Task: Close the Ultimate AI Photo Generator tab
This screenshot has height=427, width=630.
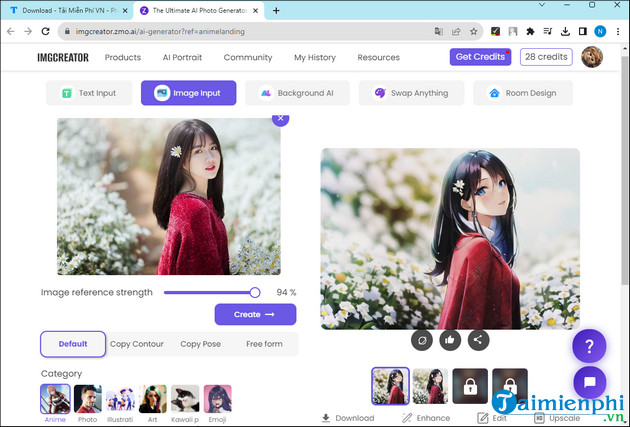Action: pos(256,11)
